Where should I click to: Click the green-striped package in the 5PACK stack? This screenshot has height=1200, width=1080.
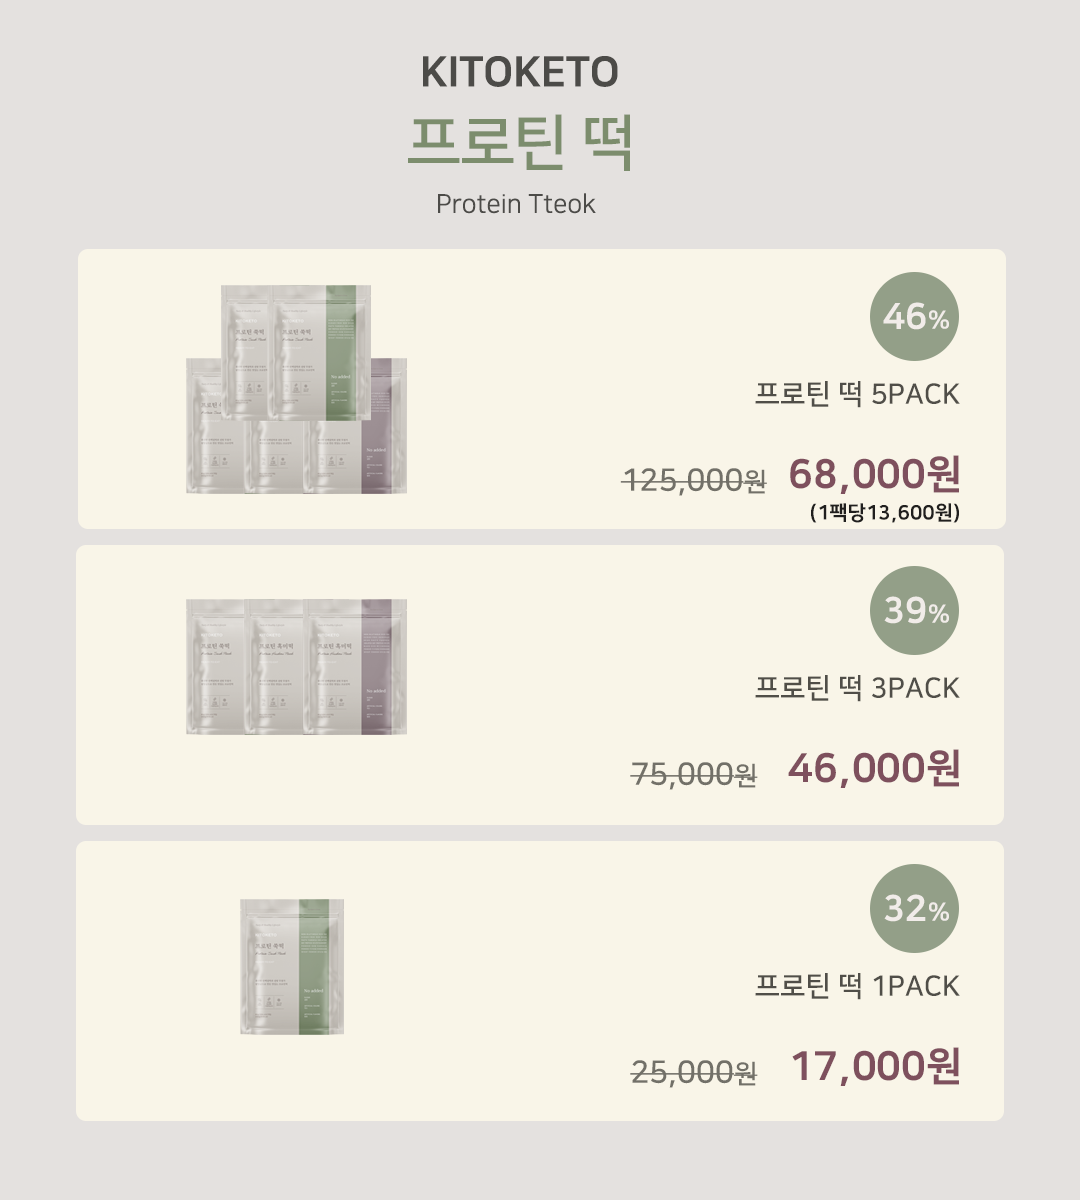[x=322, y=351]
